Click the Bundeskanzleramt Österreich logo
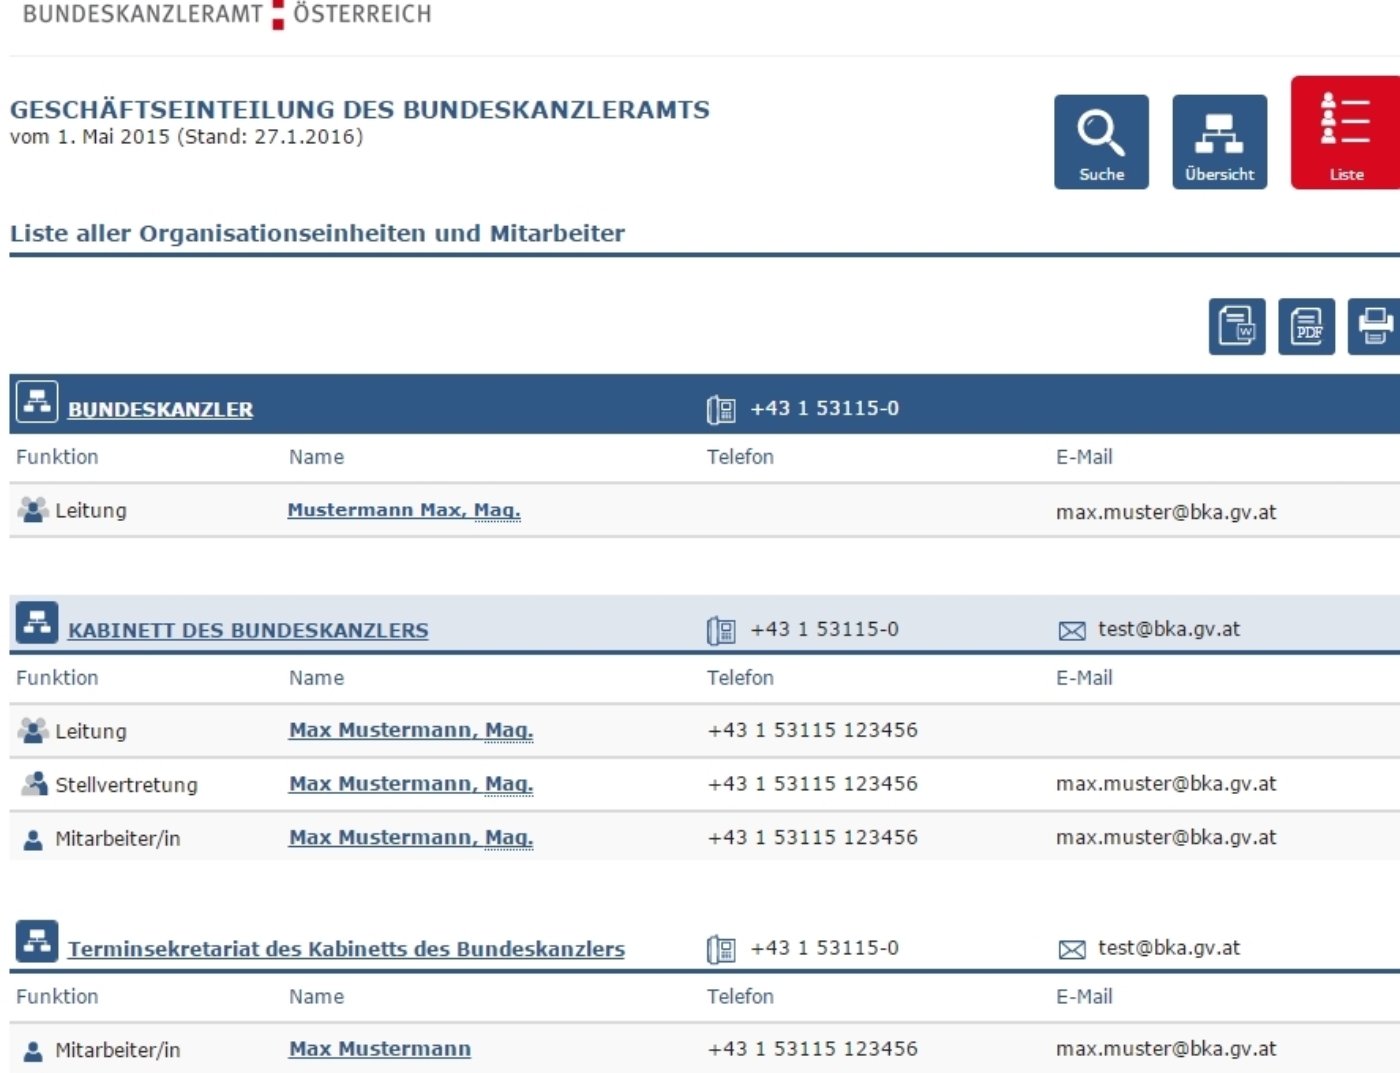The image size is (1400, 1073). pyautogui.click(x=227, y=14)
